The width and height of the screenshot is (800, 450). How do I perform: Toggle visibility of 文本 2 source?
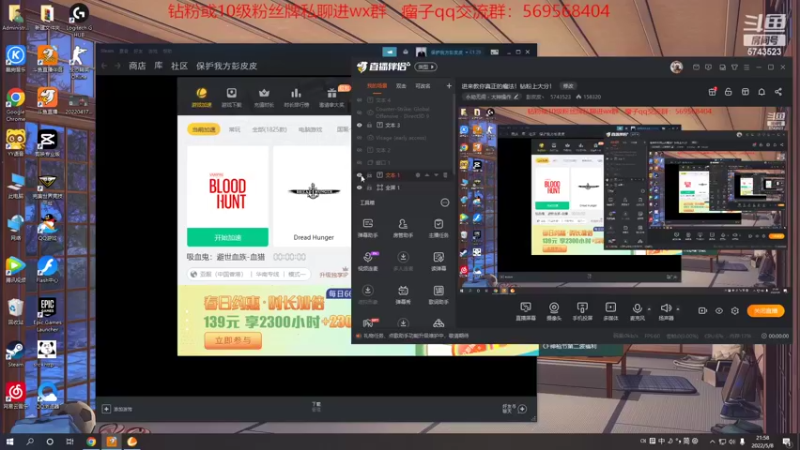pos(359,150)
